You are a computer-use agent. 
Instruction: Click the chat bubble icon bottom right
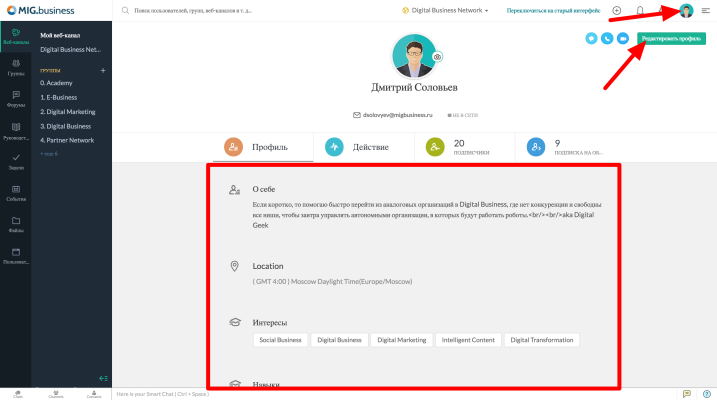pos(686,394)
